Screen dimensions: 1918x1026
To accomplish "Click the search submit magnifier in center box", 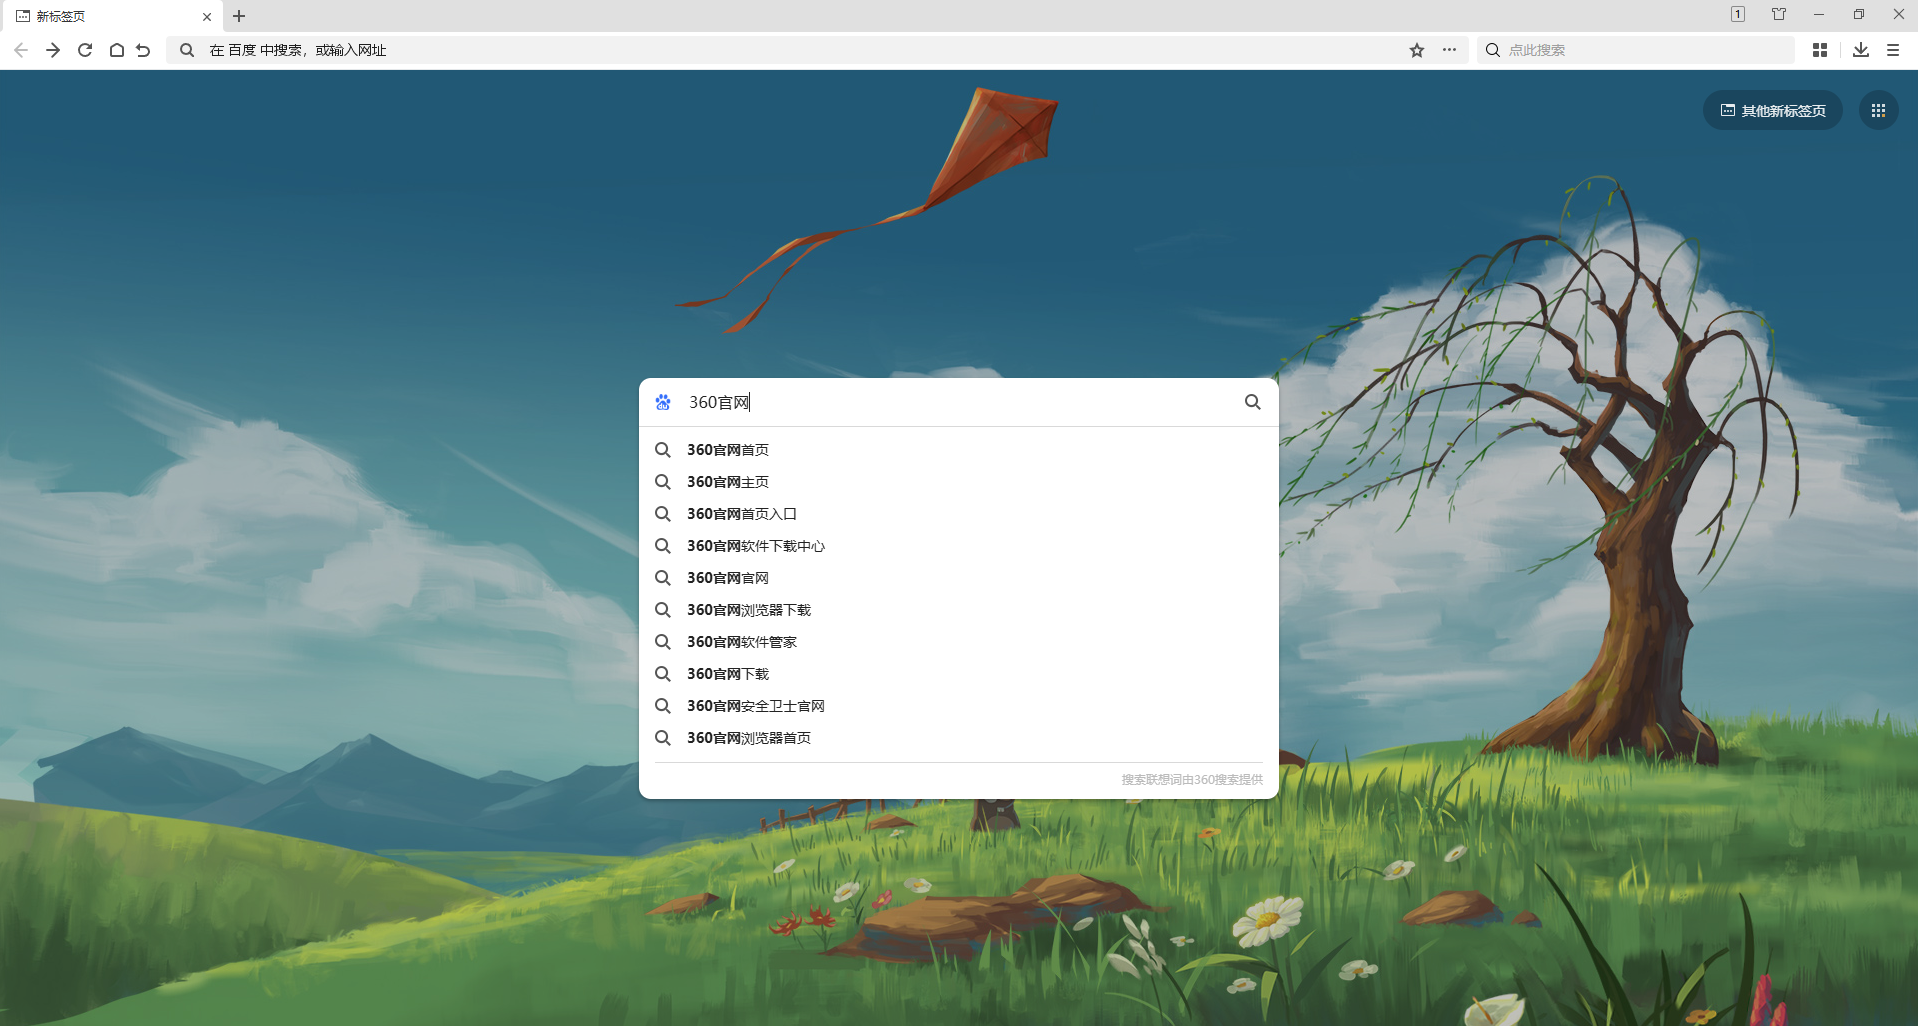I will 1253,402.
